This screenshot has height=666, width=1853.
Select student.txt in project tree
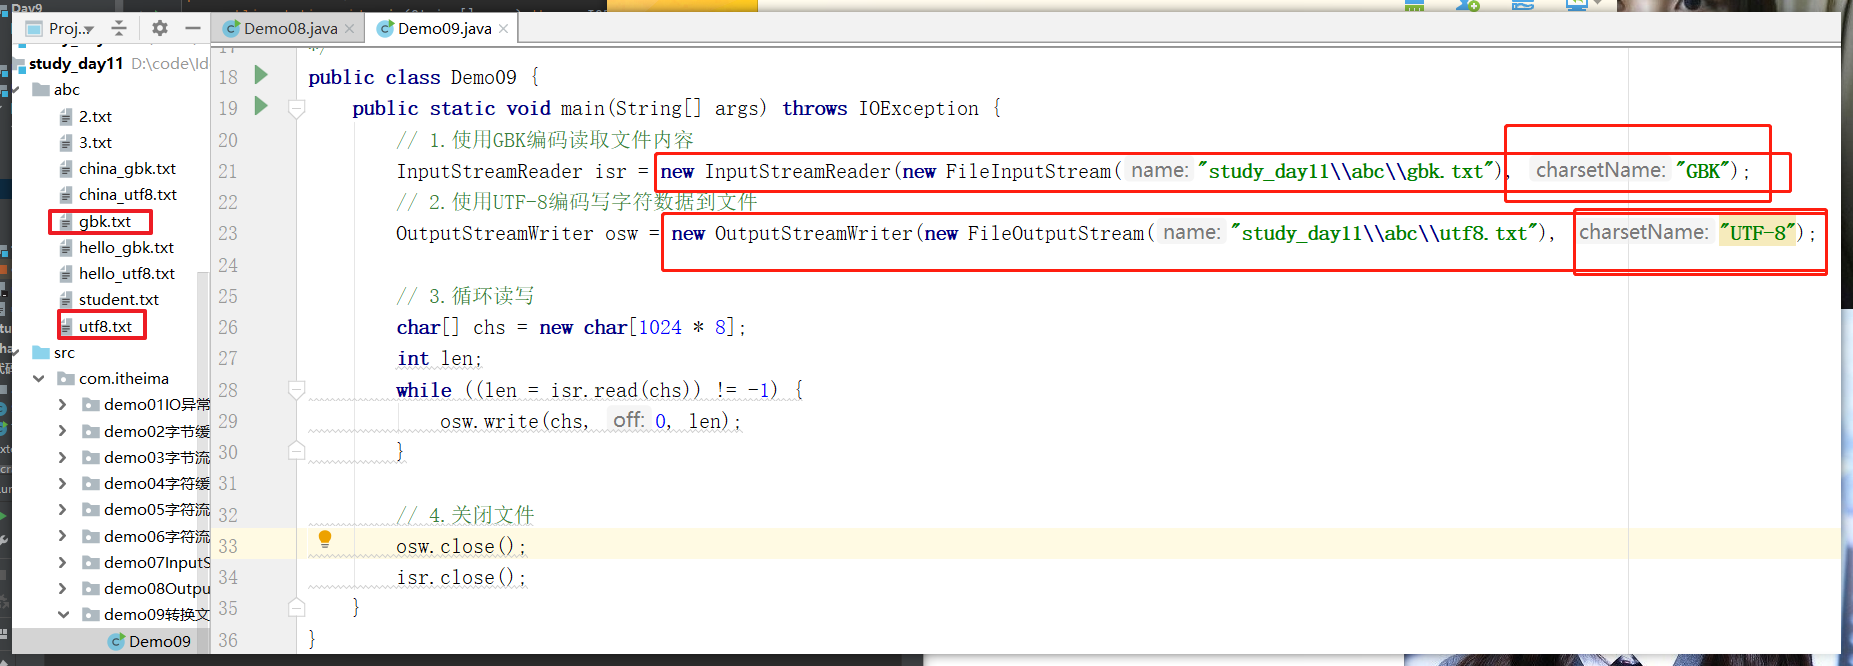point(118,299)
